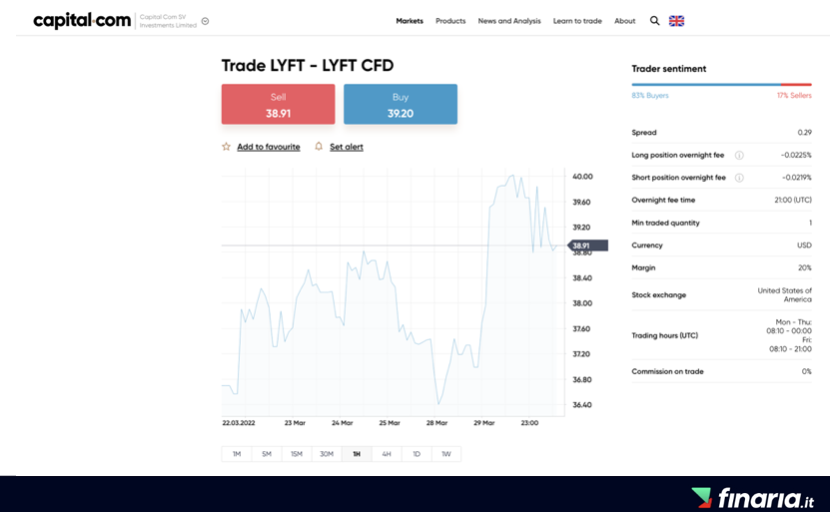Click the 38.91 price marker on chart
This screenshot has height=514, width=830.
pyautogui.click(x=588, y=246)
